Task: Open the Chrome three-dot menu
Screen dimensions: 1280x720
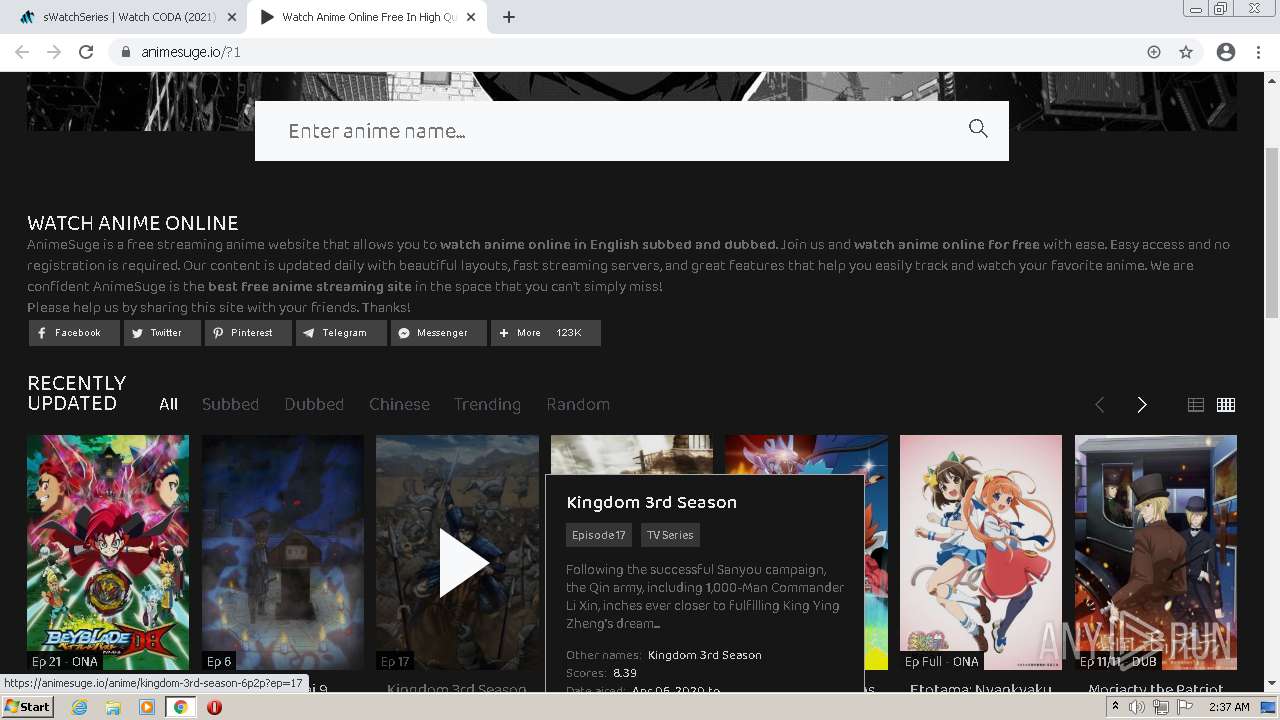Action: (x=1258, y=52)
